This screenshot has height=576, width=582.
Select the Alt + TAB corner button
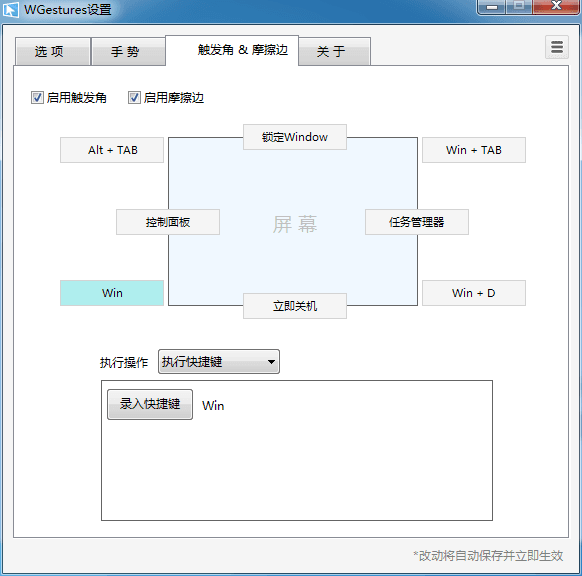tap(112, 150)
